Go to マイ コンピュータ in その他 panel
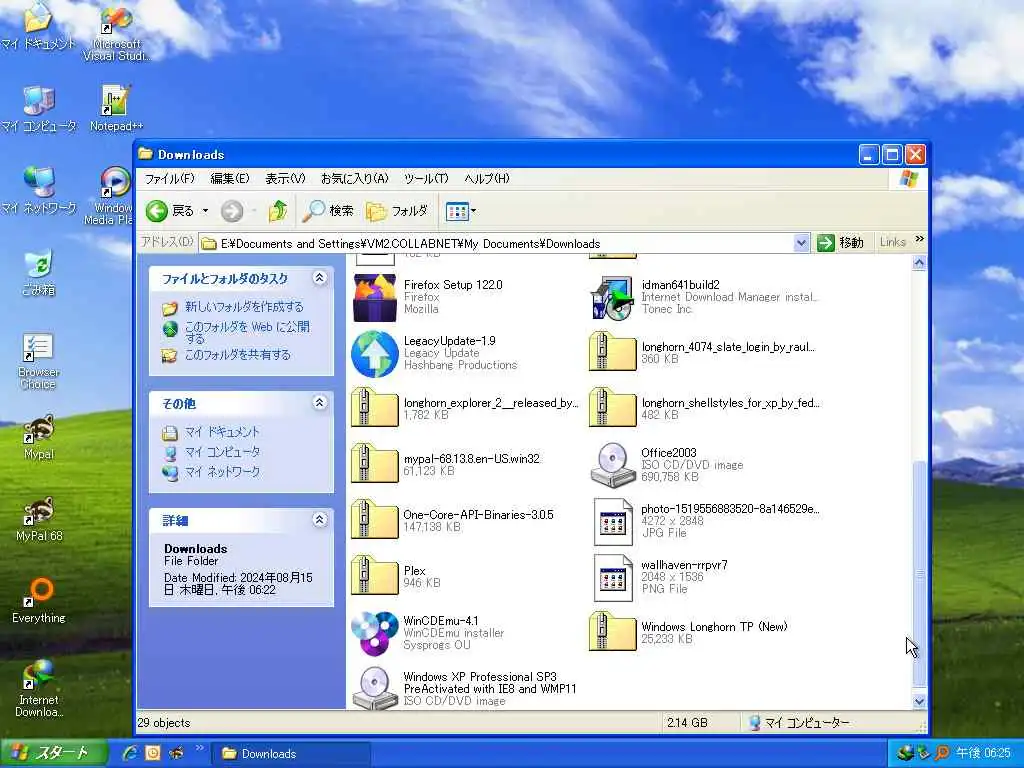Image resolution: width=1024 pixels, height=768 pixels. [222, 451]
